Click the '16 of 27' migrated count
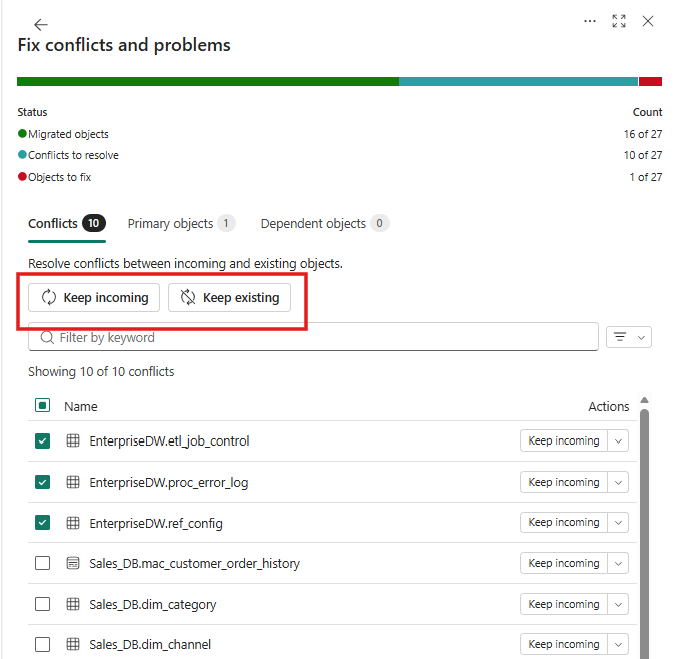Screen dimensions: 675x659 pyautogui.click(x=643, y=134)
